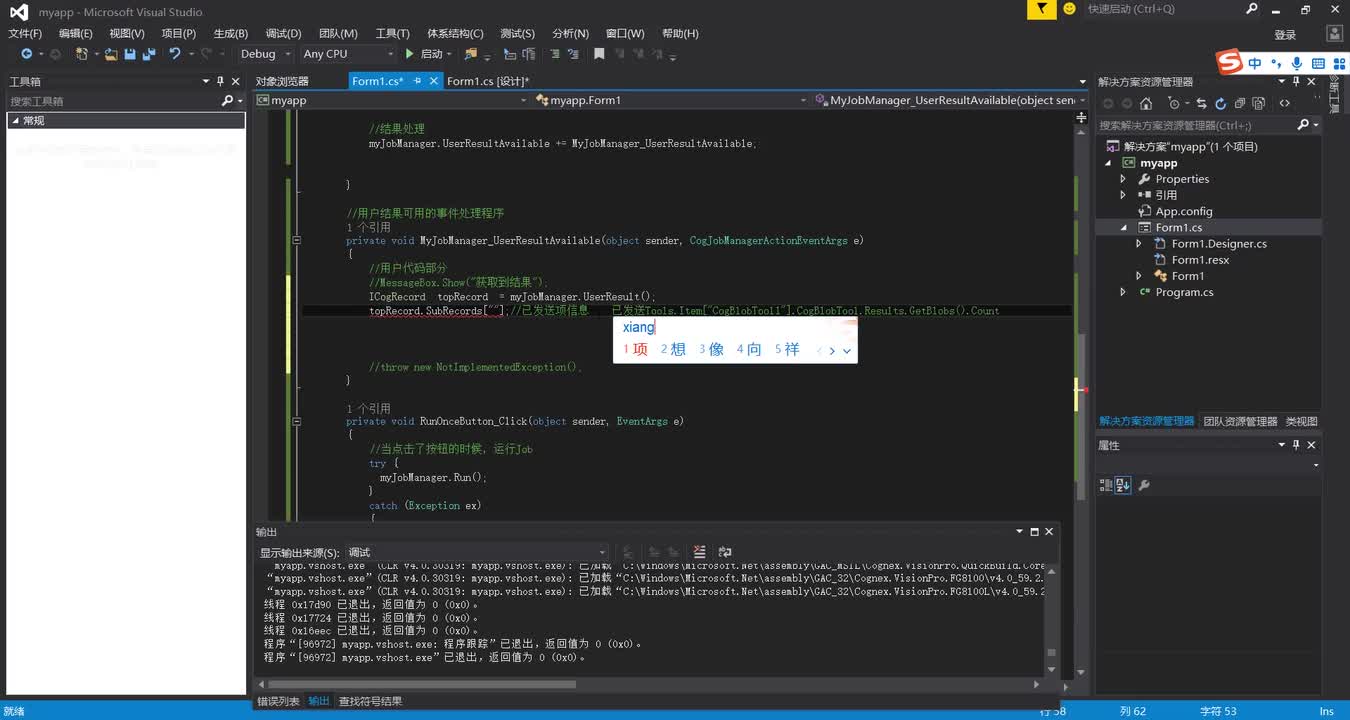Open the 生成(B) menu

231,33
